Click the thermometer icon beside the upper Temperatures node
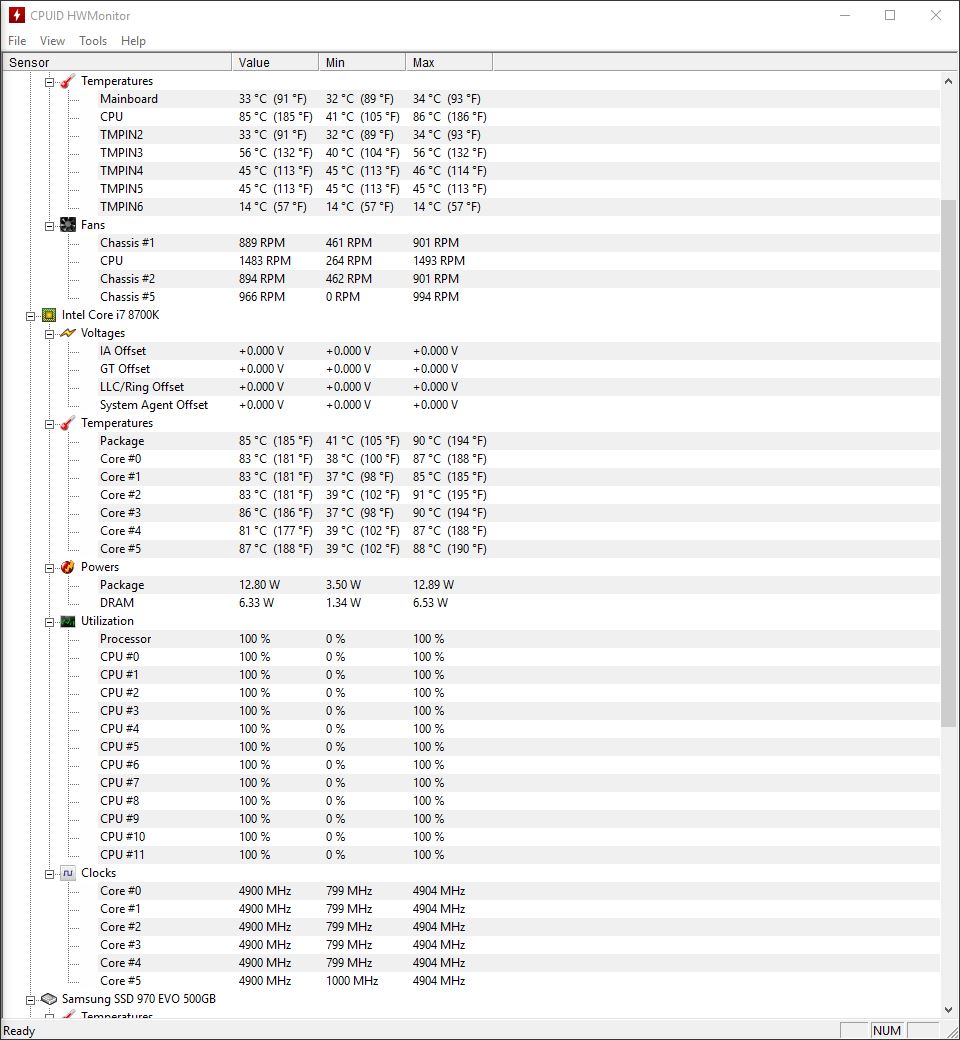 coord(67,81)
